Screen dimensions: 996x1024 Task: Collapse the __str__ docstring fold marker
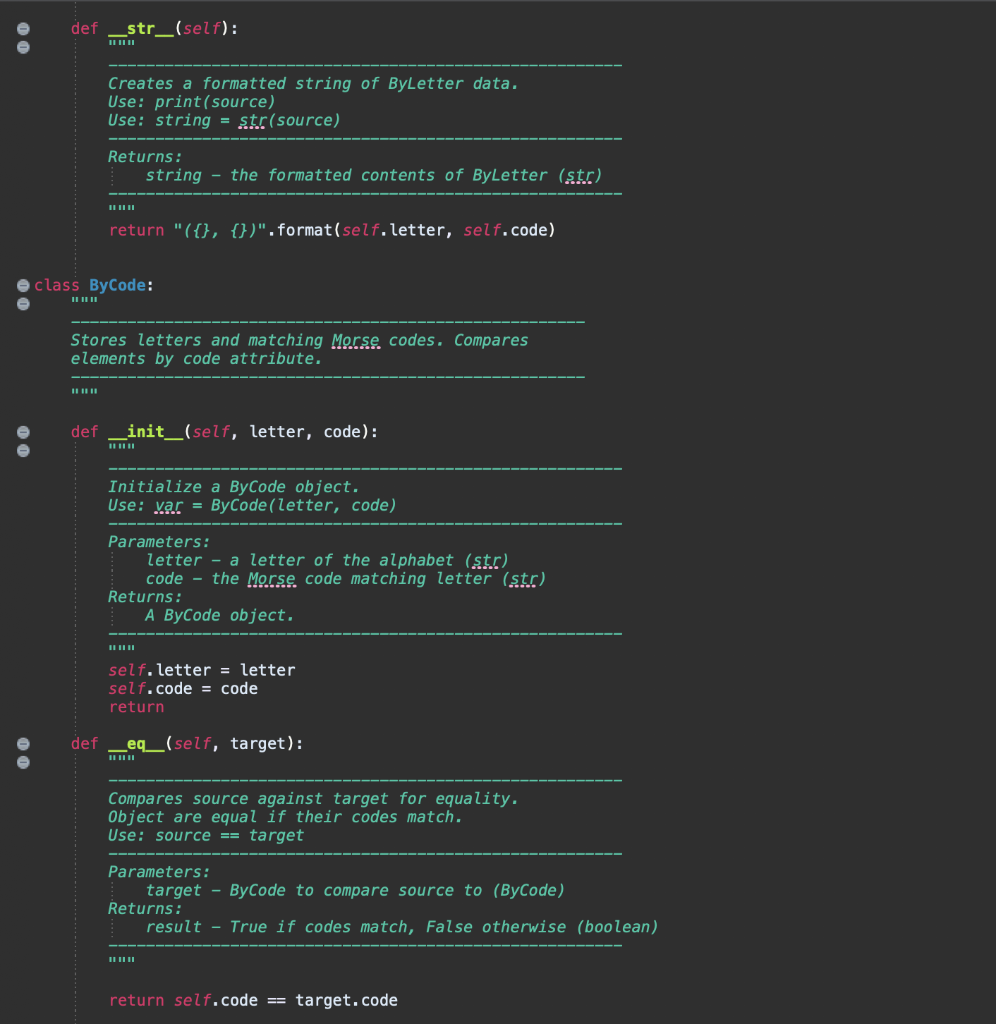22,46
